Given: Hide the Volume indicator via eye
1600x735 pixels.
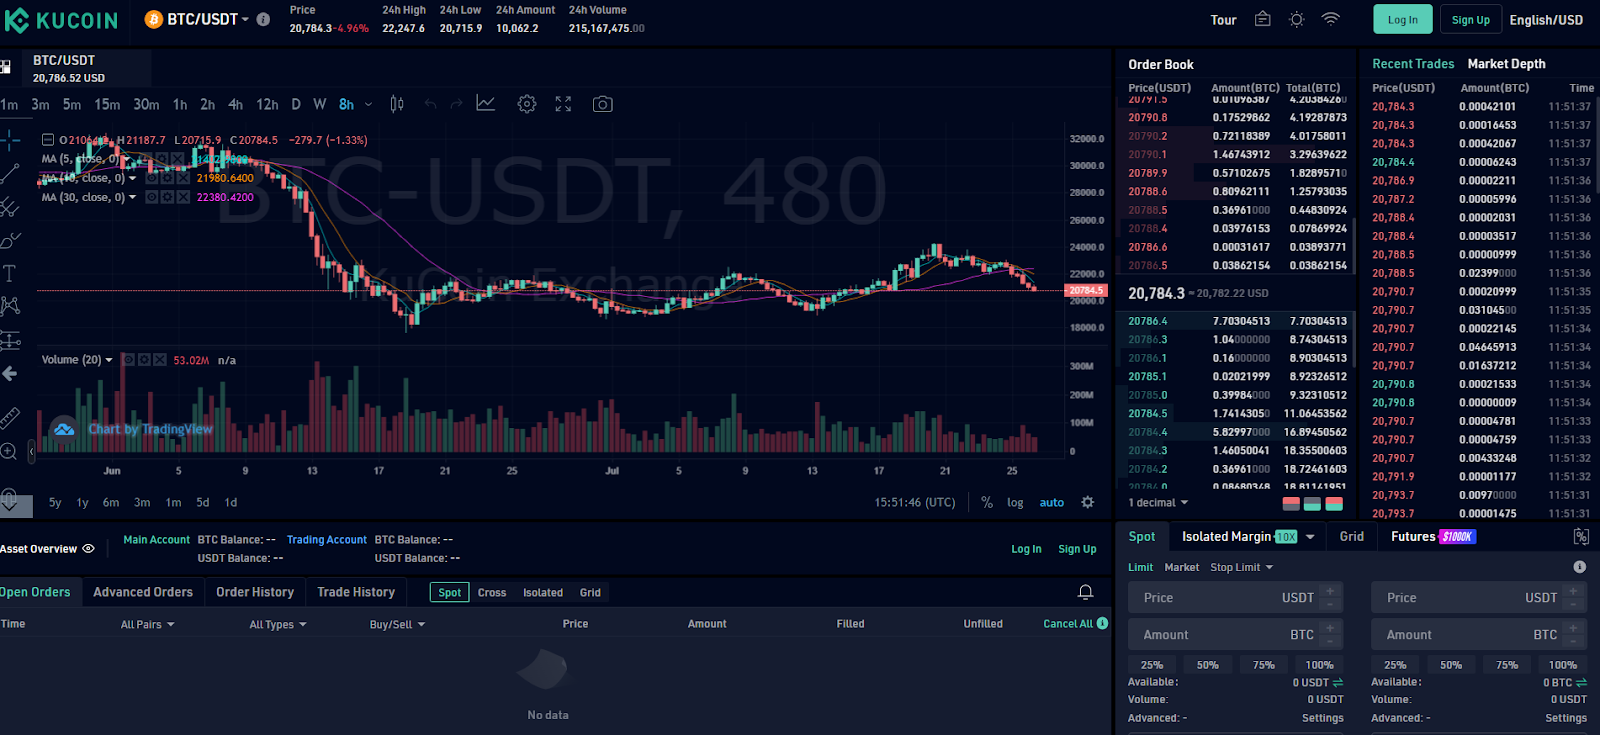Looking at the screenshot, I should pyautogui.click(x=128, y=360).
